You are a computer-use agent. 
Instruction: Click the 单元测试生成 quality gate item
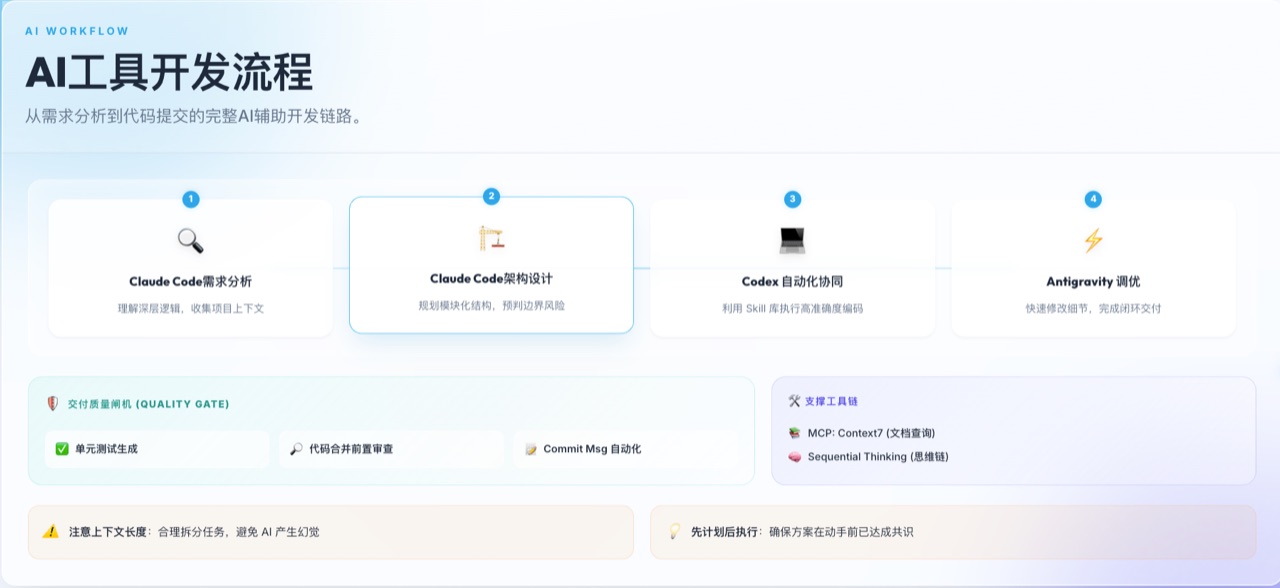pos(157,449)
